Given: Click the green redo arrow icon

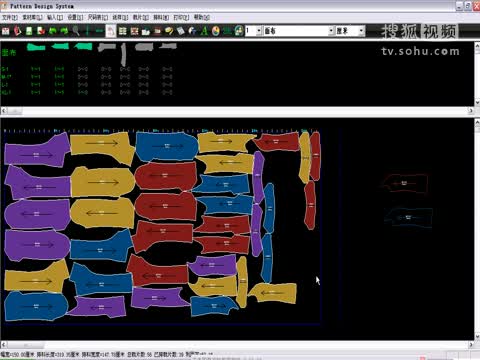Looking at the screenshot, I should coord(64,31).
